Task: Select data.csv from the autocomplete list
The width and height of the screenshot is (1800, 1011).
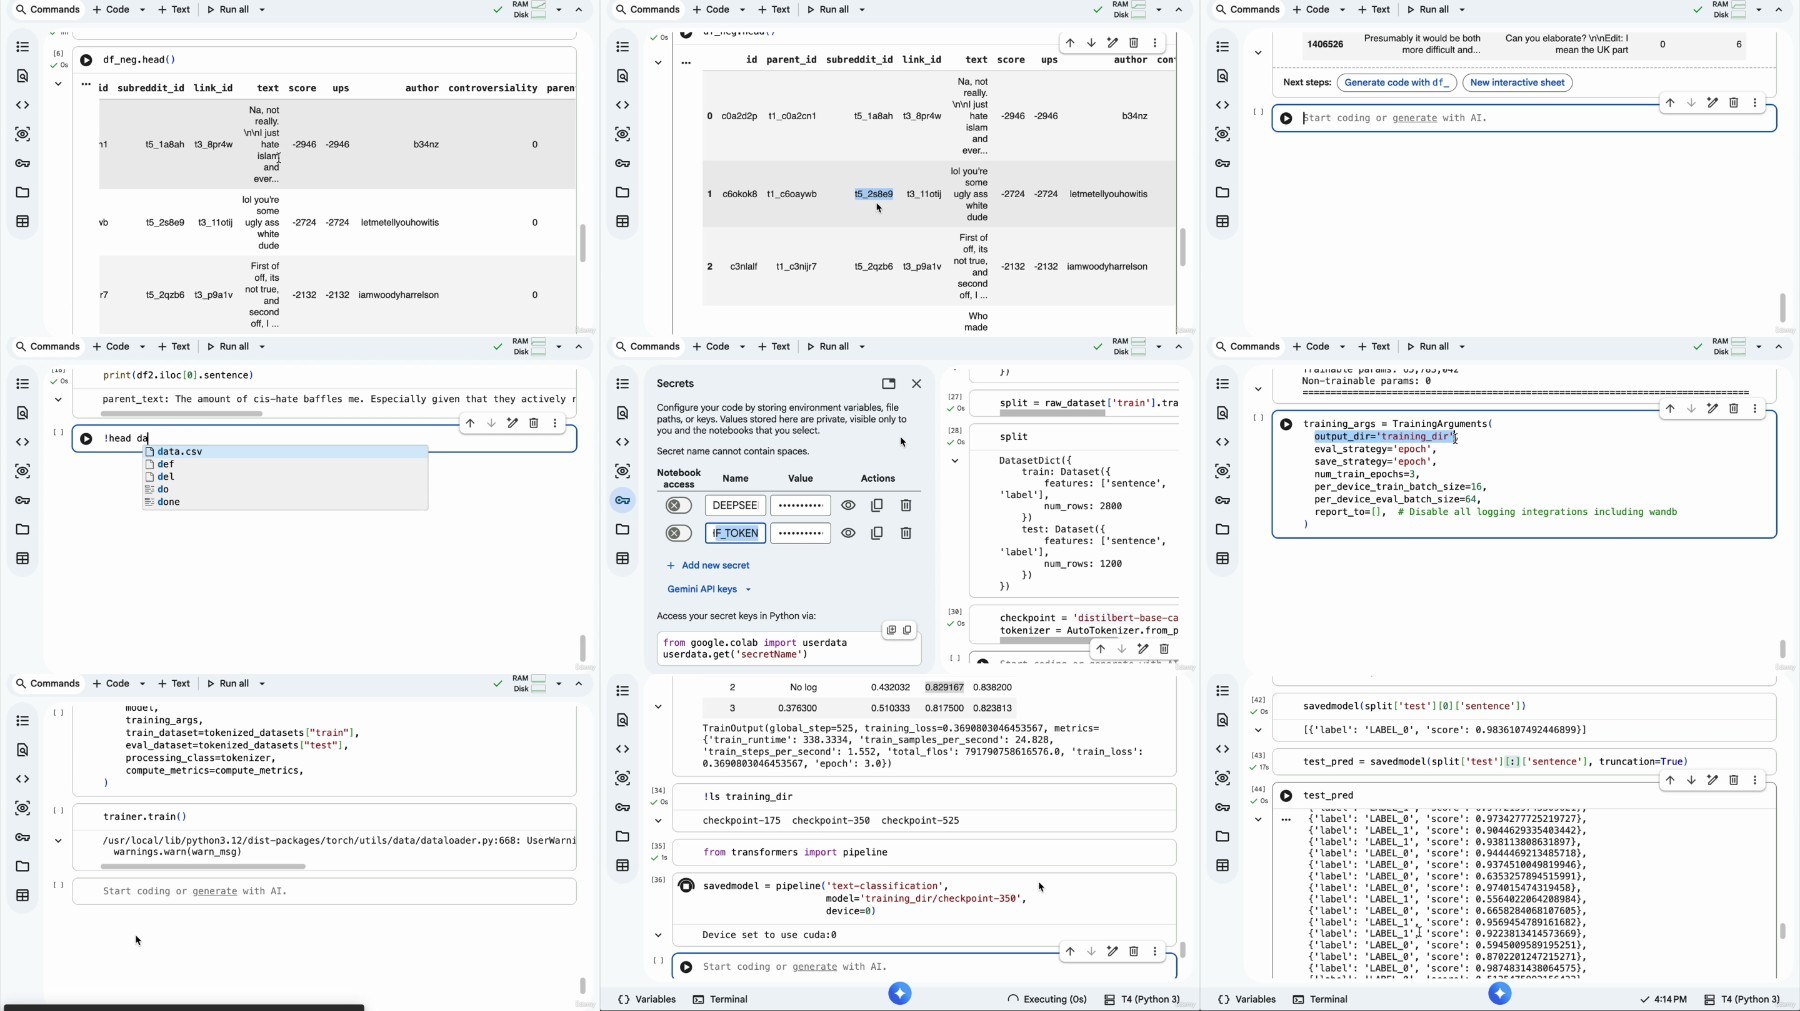Action: 285,452
